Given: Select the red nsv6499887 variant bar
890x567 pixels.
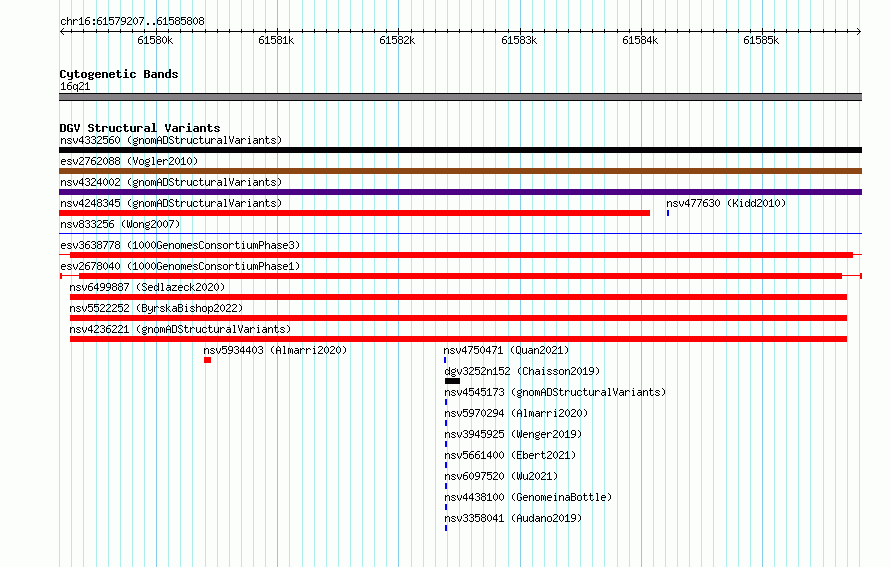Looking at the screenshot, I should click(458, 297).
